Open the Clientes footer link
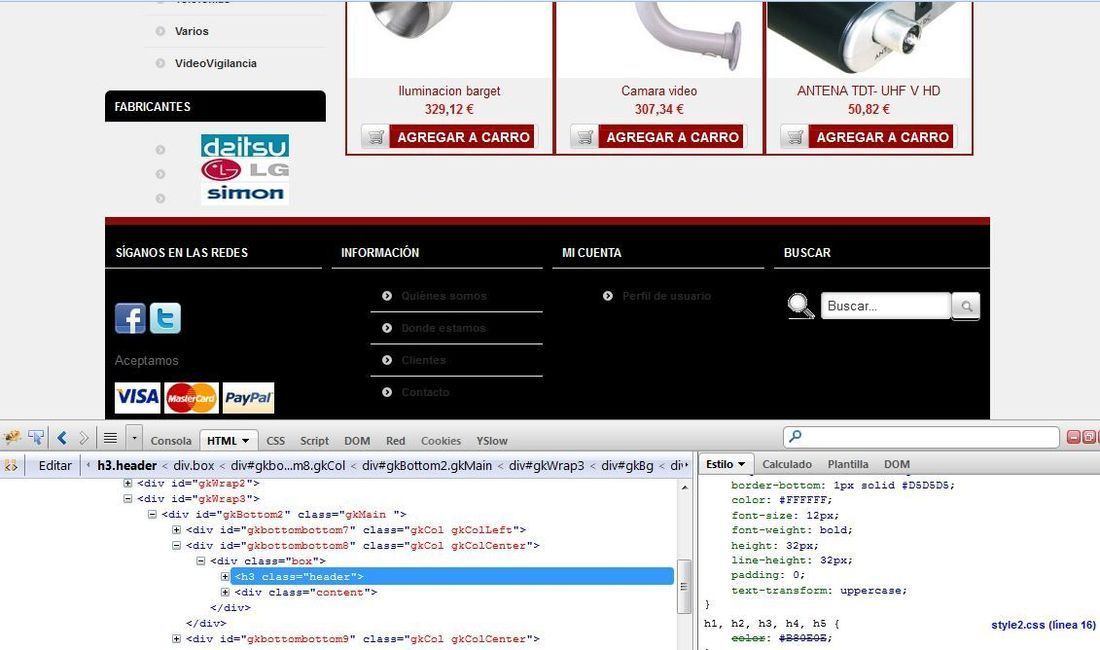 [424, 360]
